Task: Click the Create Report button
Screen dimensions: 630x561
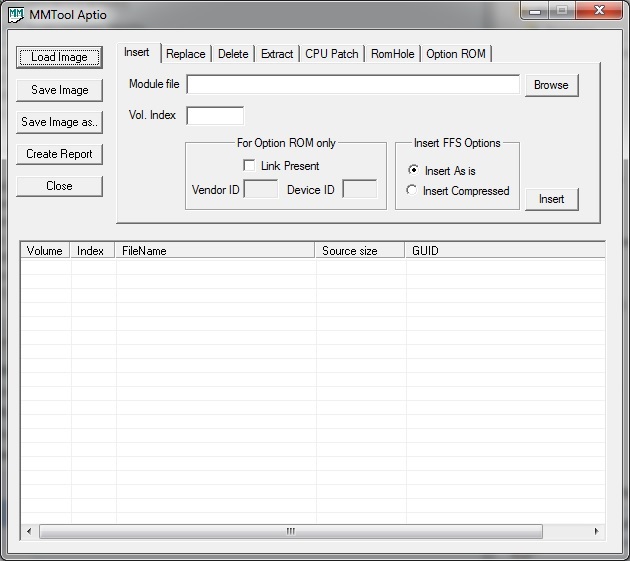Action: coord(59,154)
